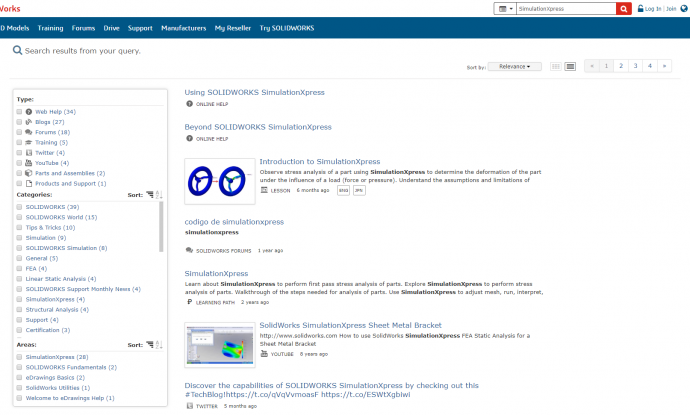The width and height of the screenshot is (690, 415).
Task: Click the Products and Support document icon
Action: click(29, 184)
